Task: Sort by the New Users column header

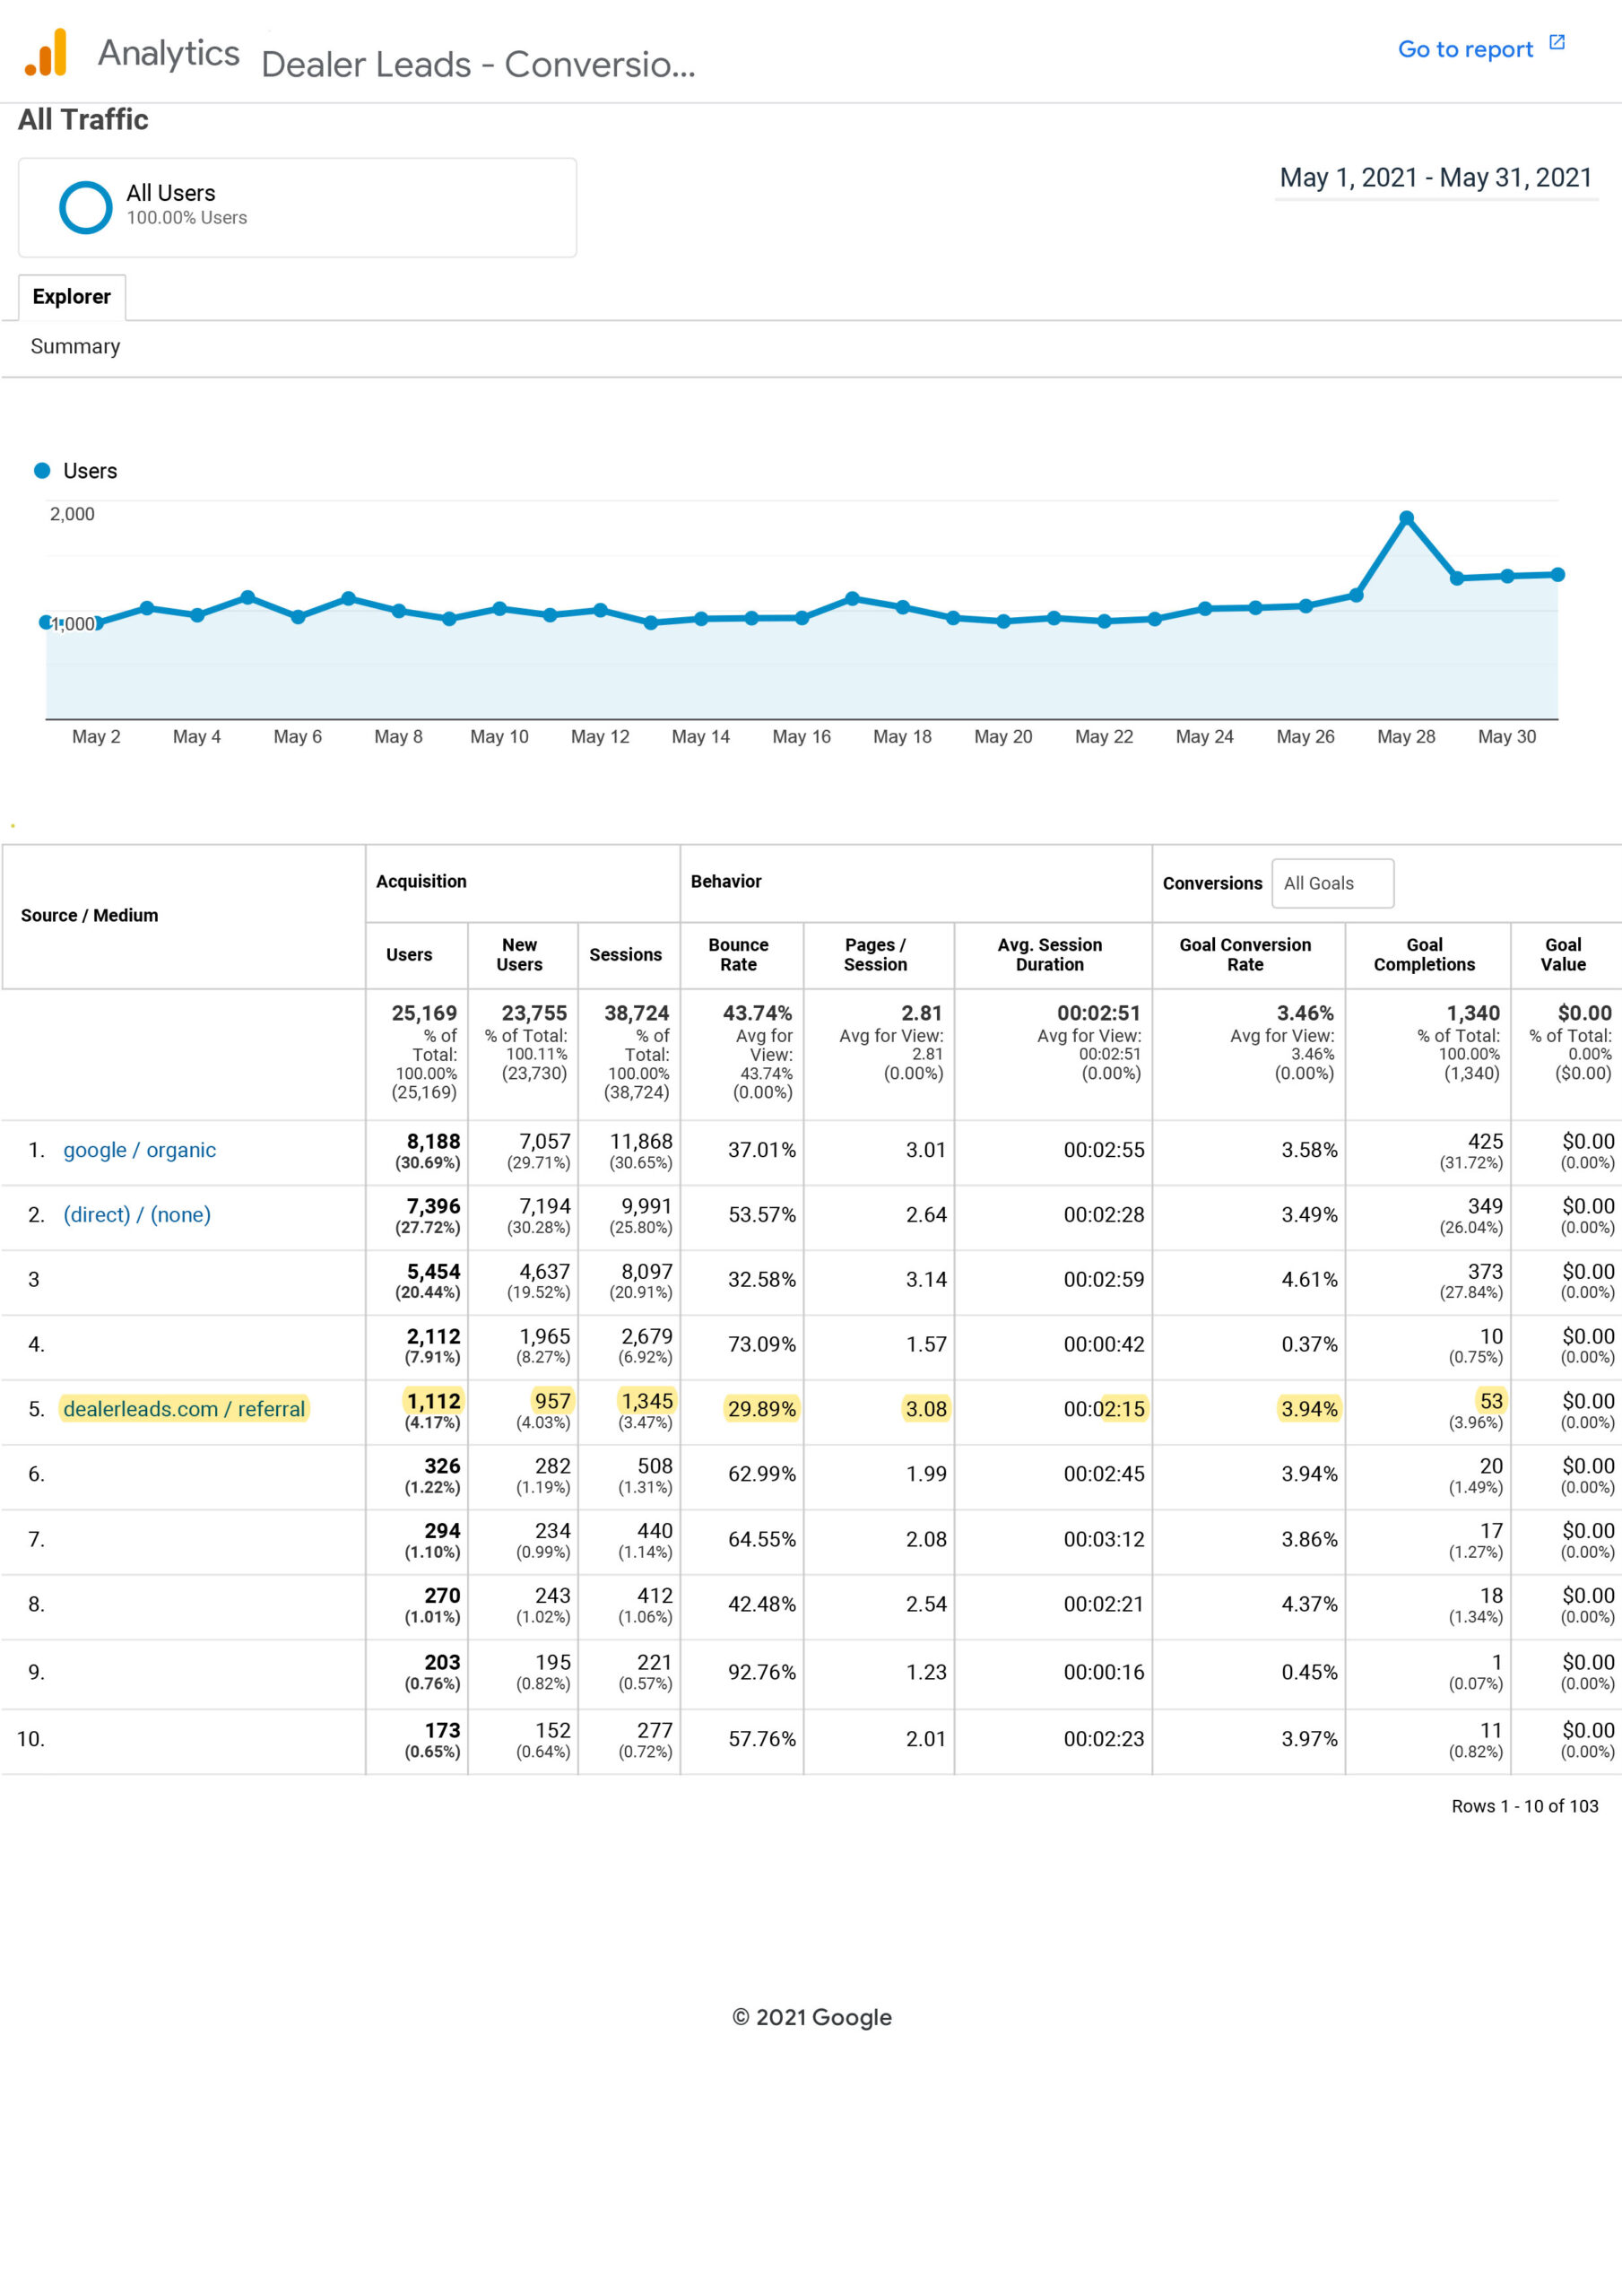Action: coord(519,955)
